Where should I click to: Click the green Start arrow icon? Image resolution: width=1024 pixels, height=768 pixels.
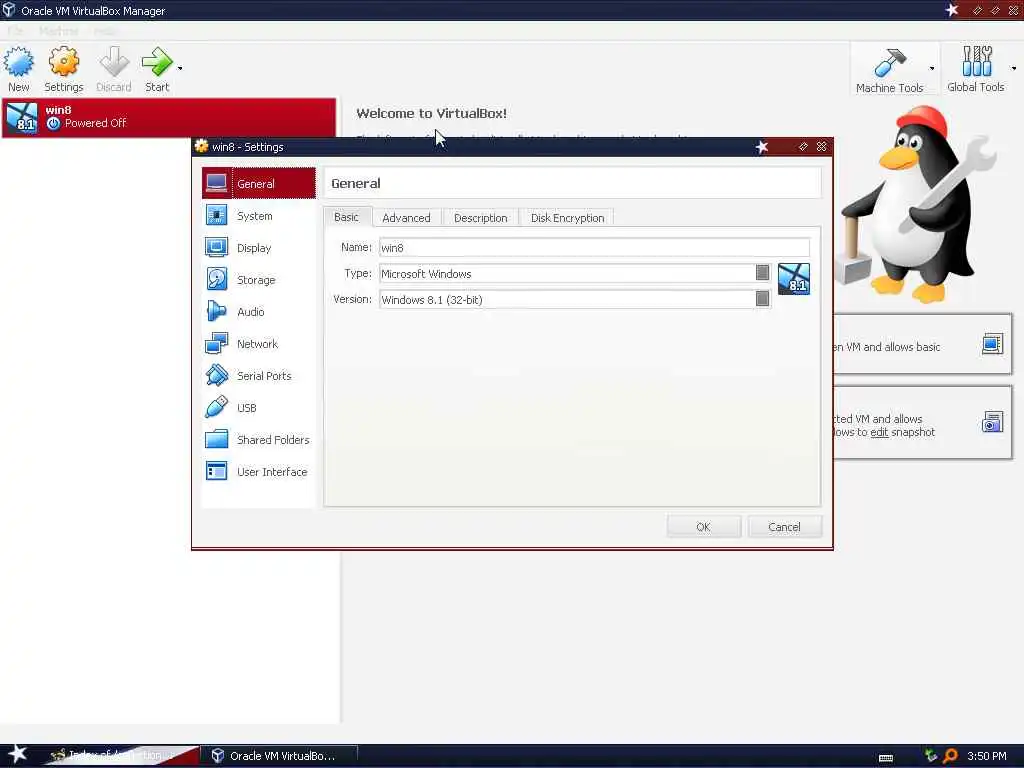(157, 62)
